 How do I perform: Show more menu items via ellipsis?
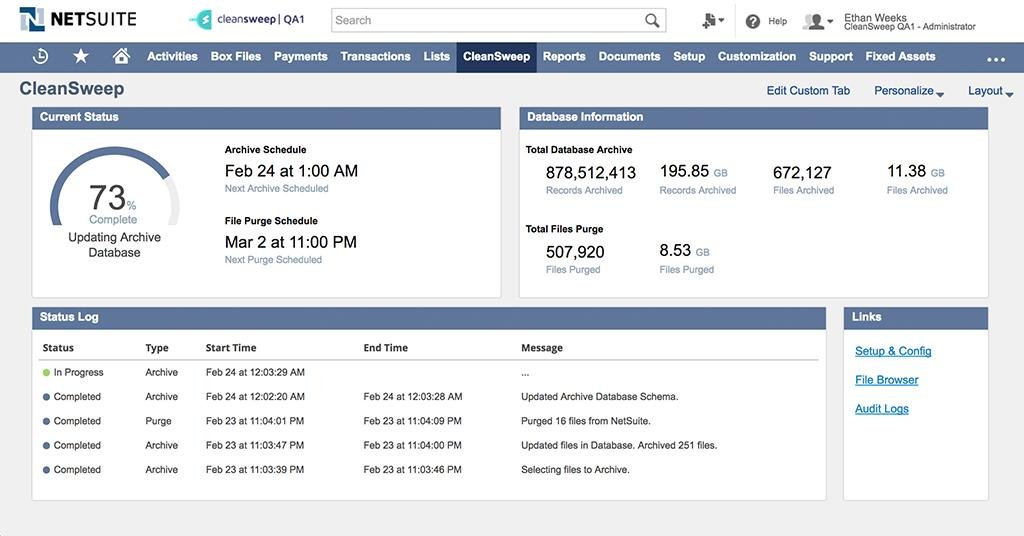point(996,59)
